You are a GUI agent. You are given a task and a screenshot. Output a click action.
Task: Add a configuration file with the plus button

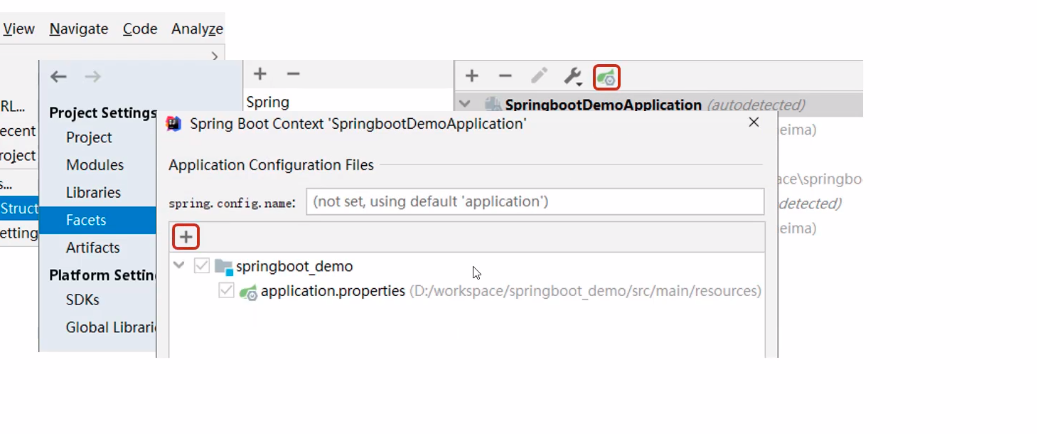point(186,237)
